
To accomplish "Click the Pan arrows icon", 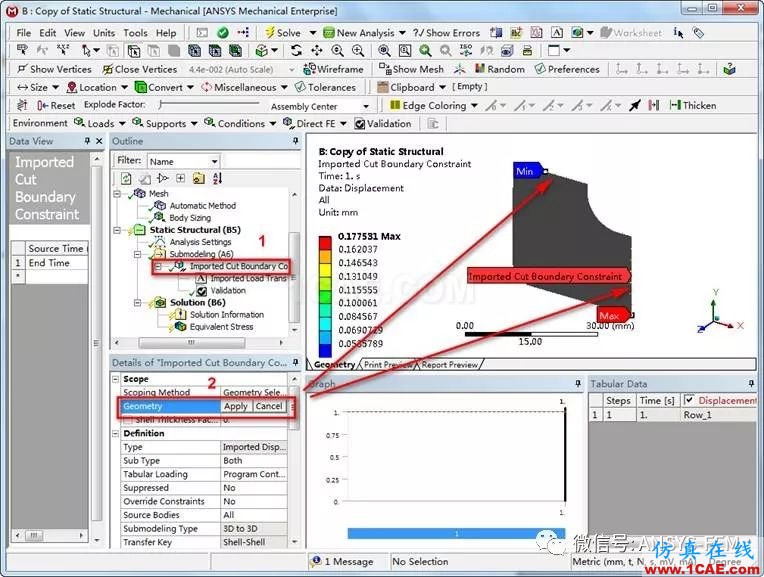I will pos(317,50).
